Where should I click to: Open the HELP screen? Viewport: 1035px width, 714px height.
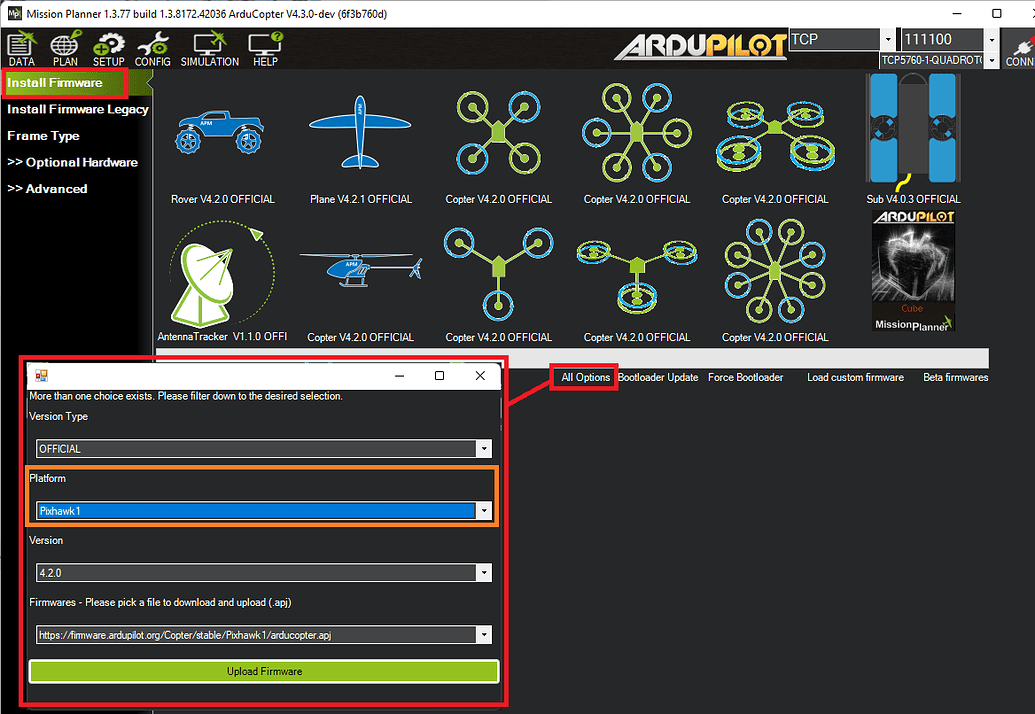[x=265, y=49]
